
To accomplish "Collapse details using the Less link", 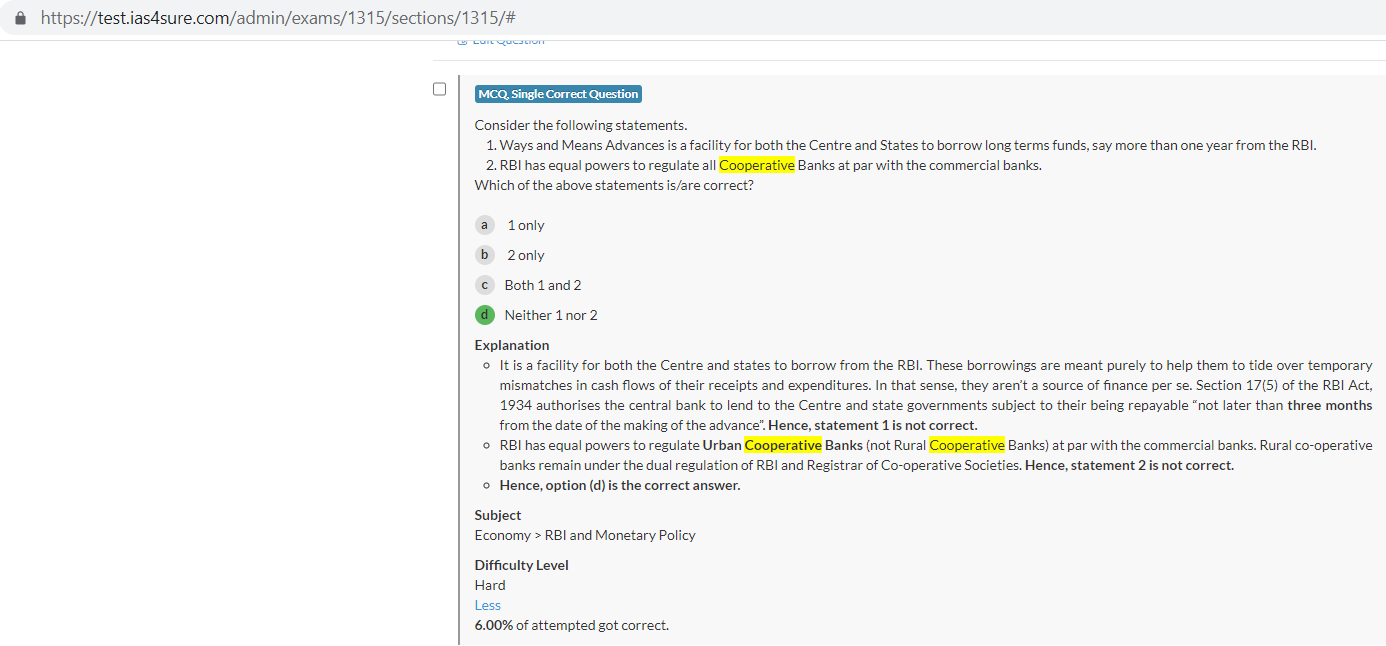I will (x=488, y=605).
